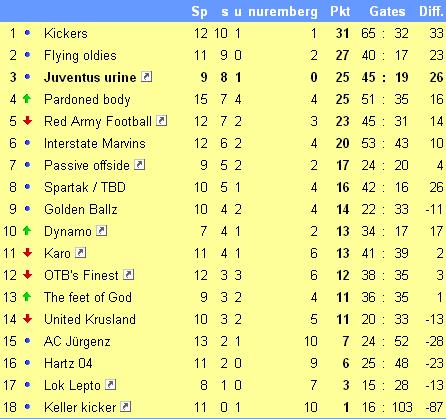
Task: Click the Interstate Marvins team name
Action: (x=95, y=143)
